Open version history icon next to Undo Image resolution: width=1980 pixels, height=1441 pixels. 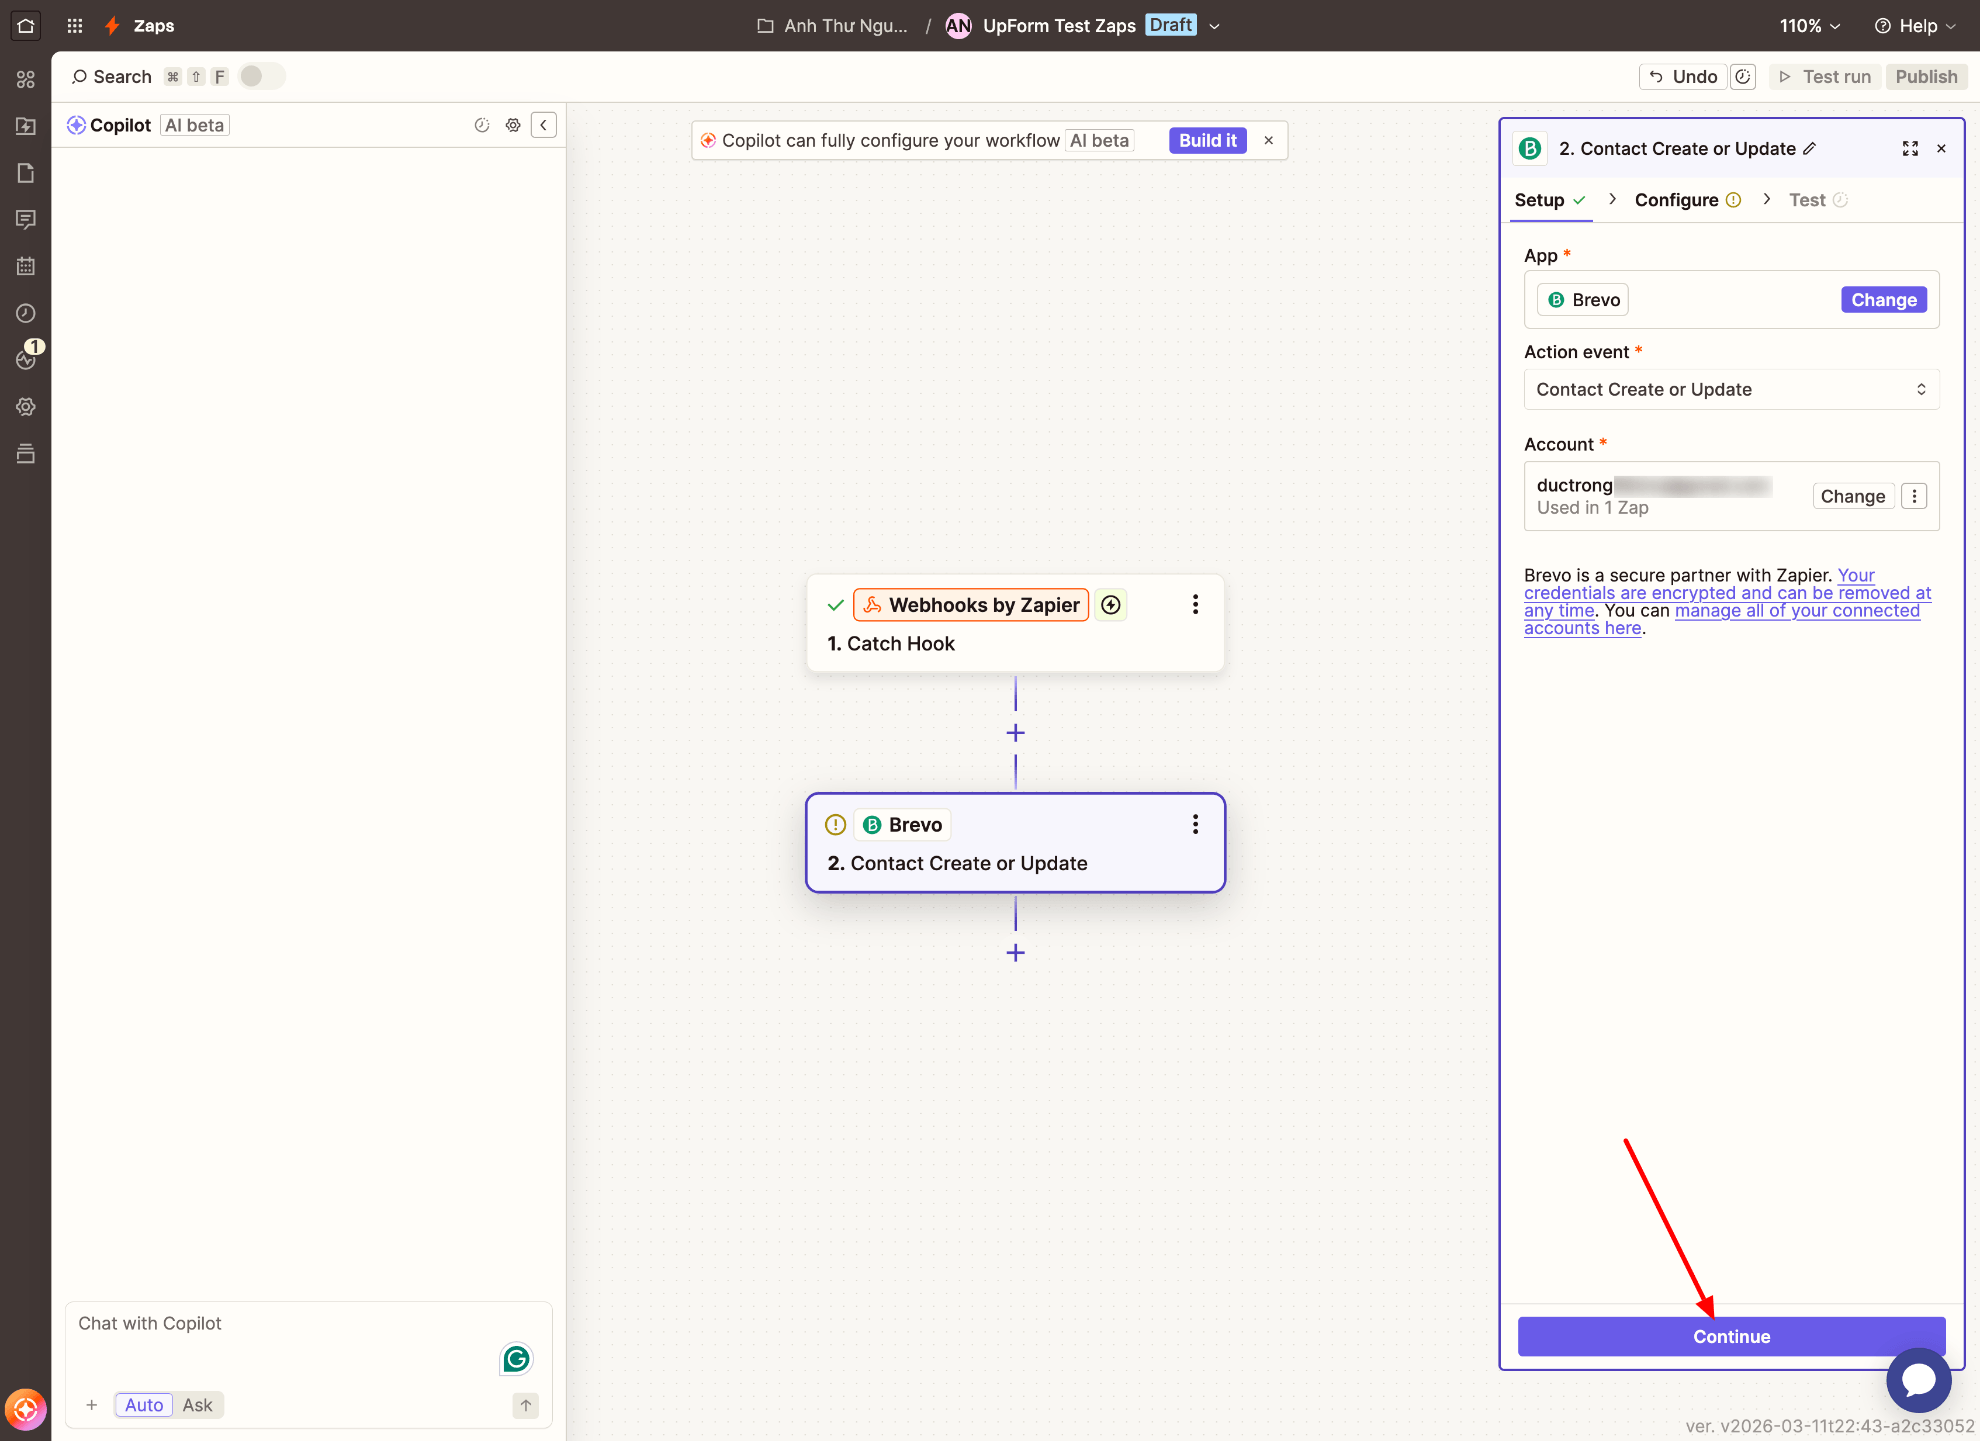[1743, 77]
